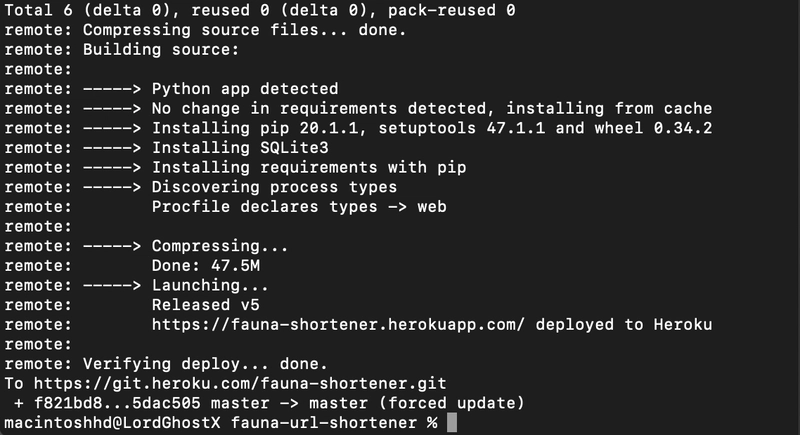
Task: Click the 'Installing requirements with pip' line
Action: click(x=308, y=167)
